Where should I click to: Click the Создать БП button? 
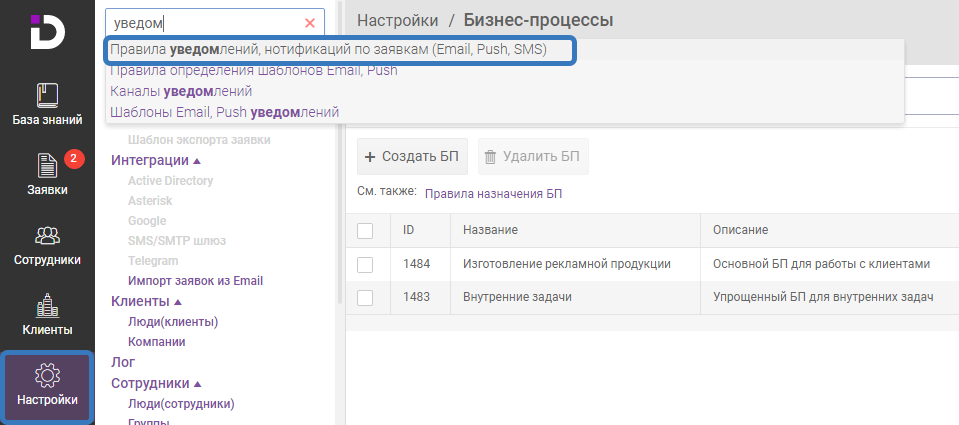click(412, 157)
